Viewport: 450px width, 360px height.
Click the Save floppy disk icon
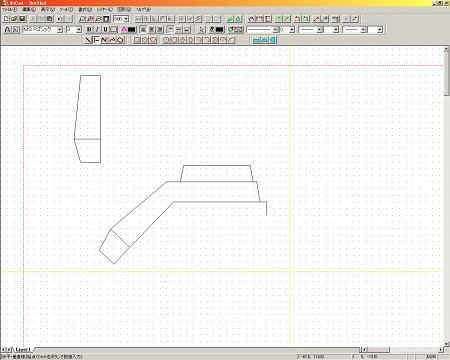(22, 19)
